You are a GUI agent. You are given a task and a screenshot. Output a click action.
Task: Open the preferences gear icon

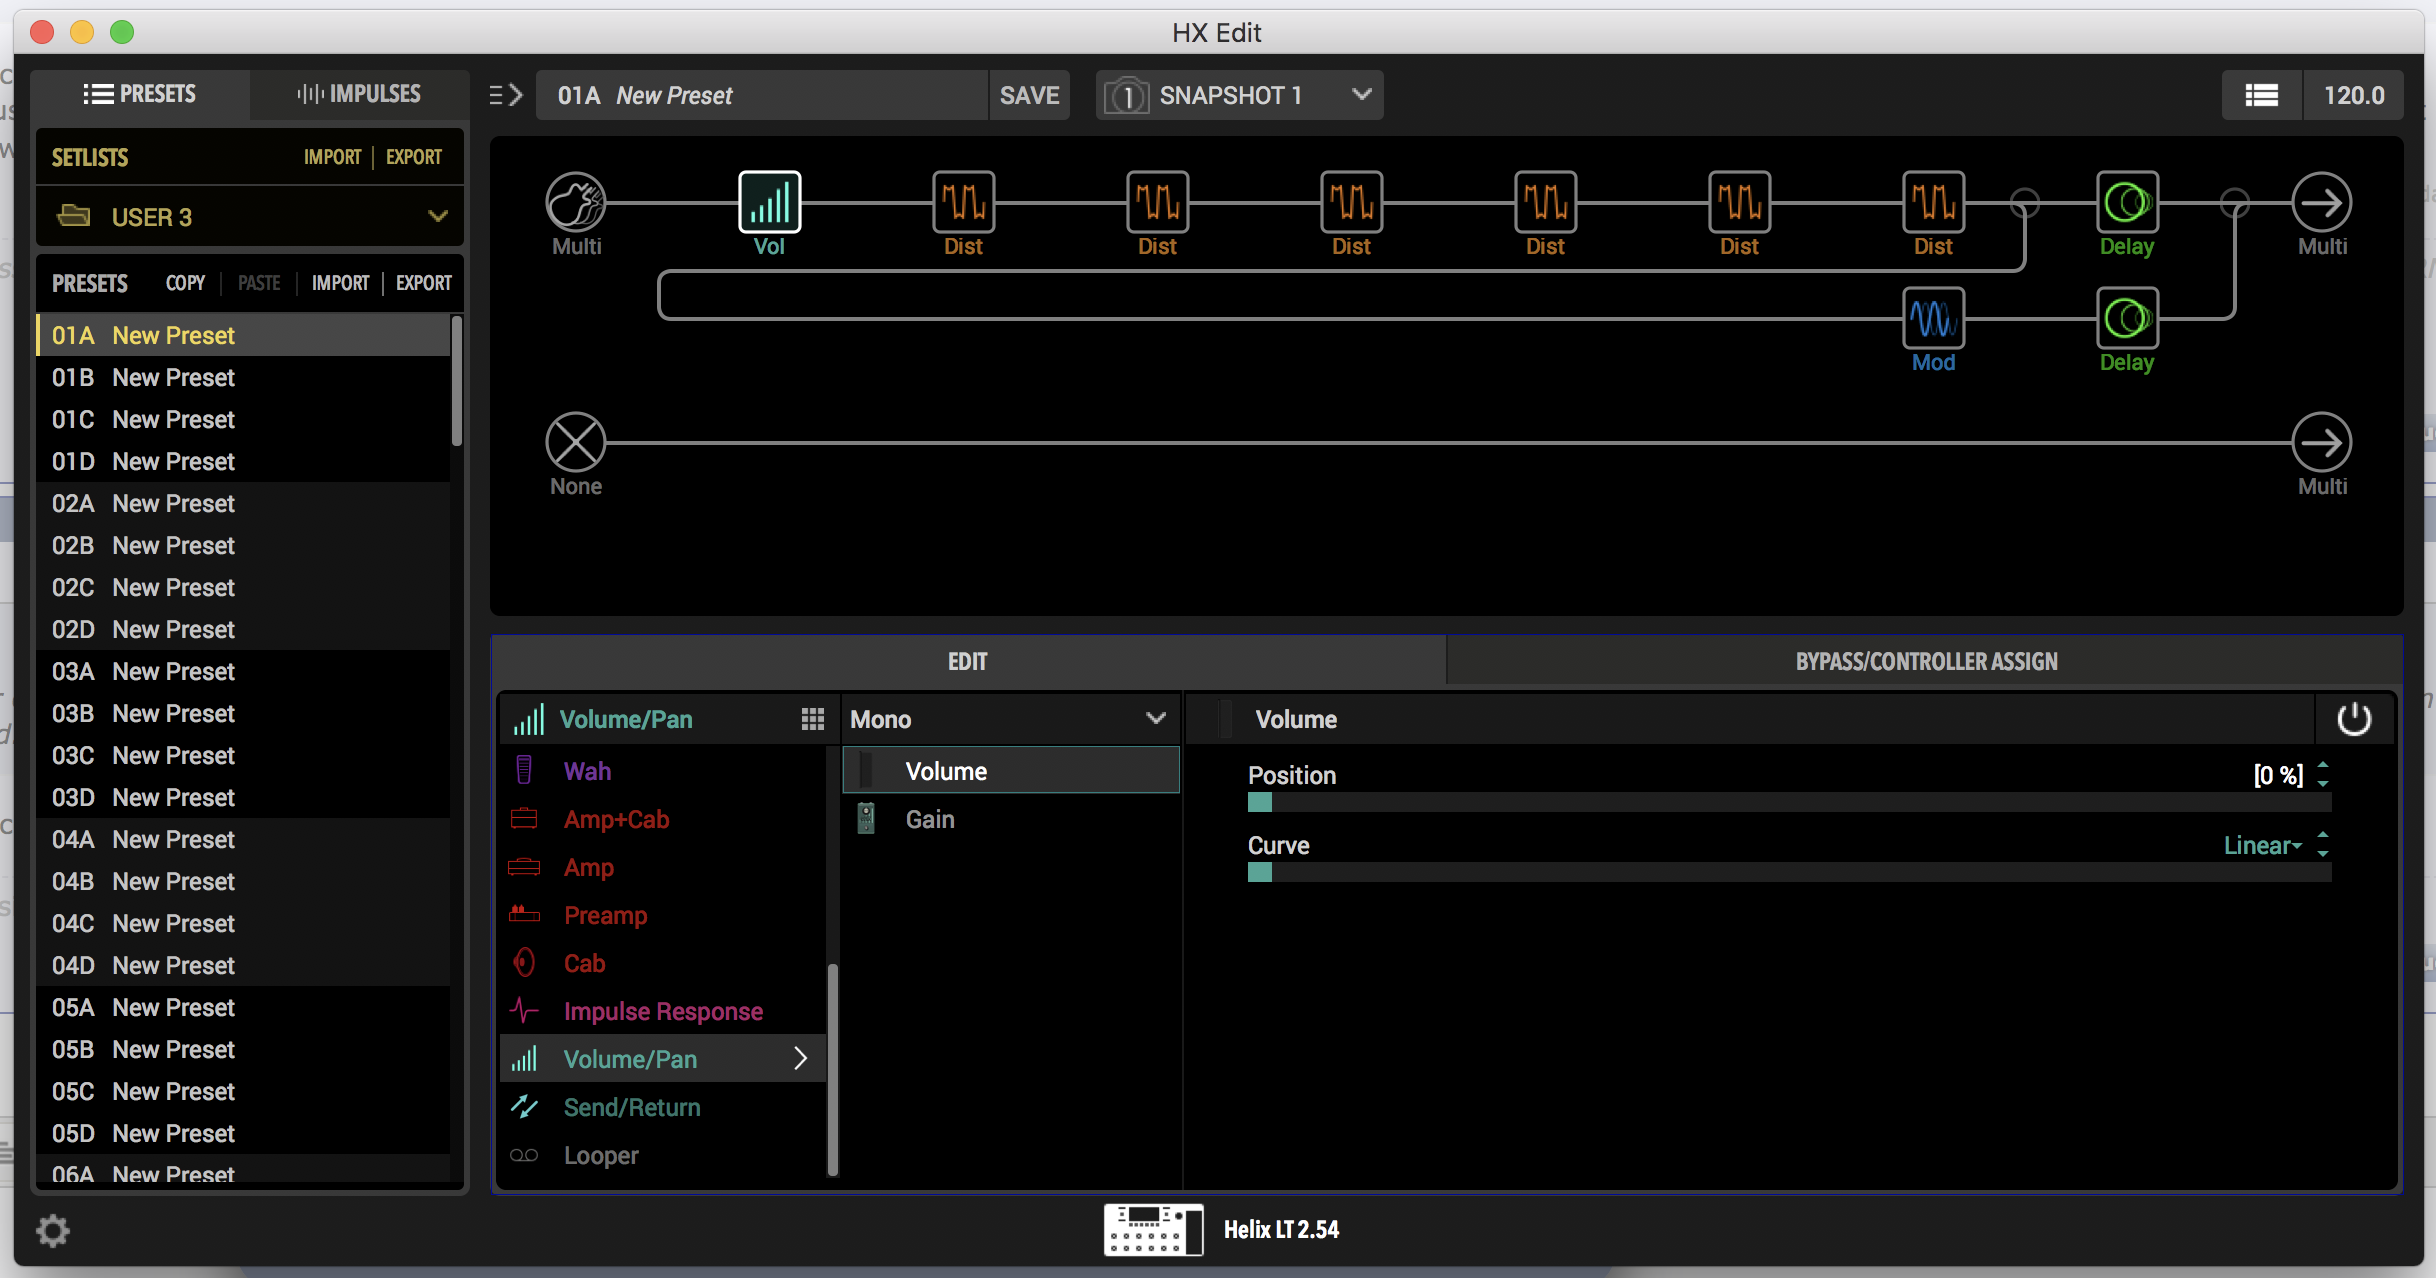tap(53, 1231)
